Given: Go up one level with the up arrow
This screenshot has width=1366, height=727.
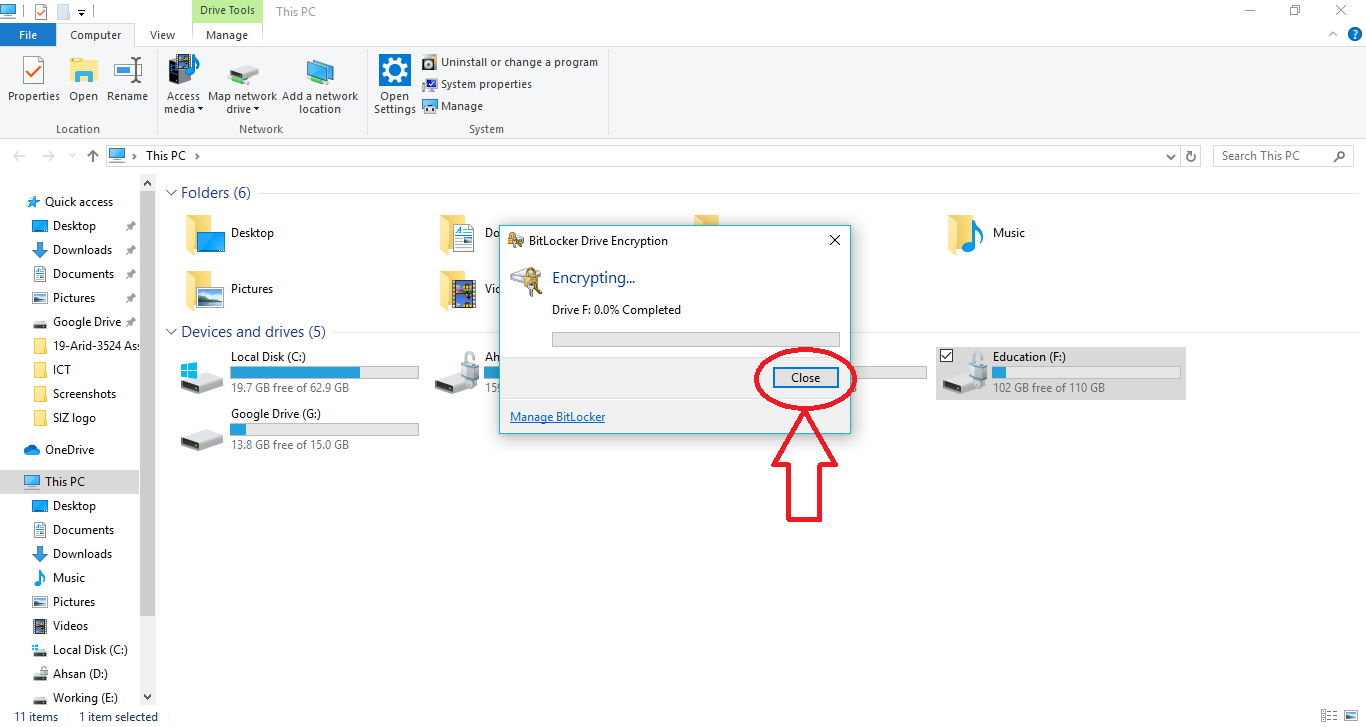Looking at the screenshot, I should coord(93,156).
